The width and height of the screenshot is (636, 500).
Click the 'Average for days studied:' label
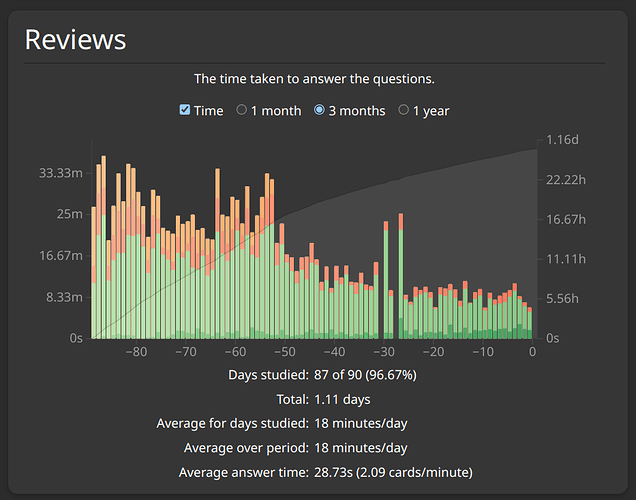tap(232, 424)
